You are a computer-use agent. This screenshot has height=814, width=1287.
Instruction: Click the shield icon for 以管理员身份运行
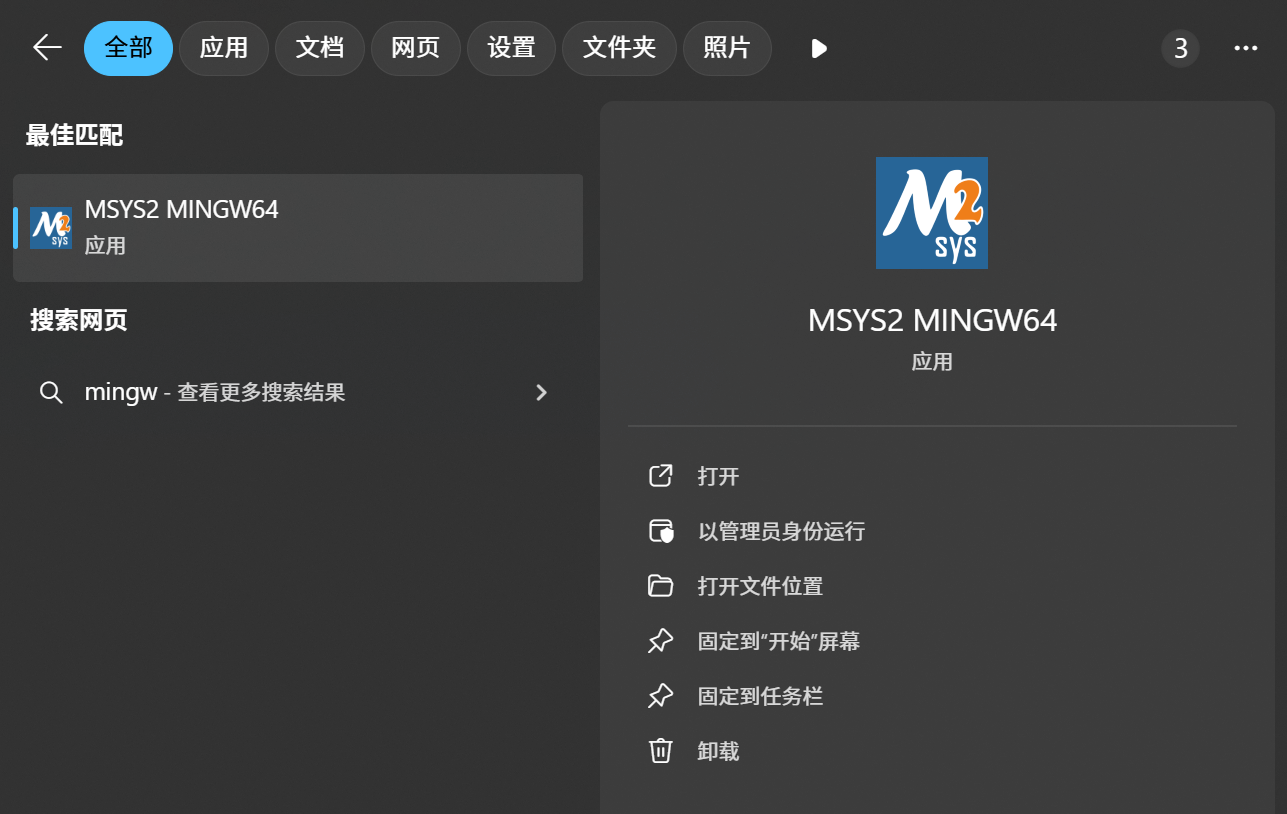pyautogui.click(x=660, y=531)
